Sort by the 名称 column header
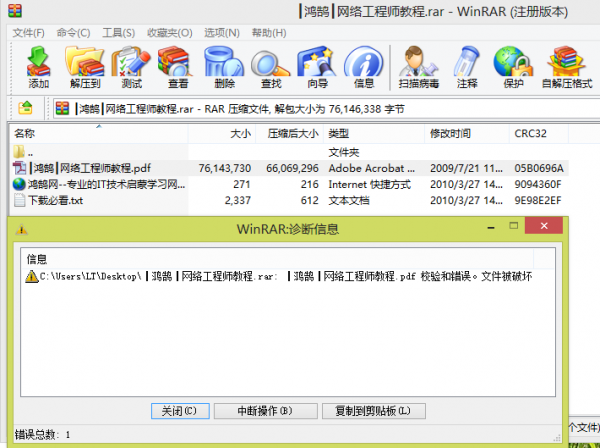The width and height of the screenshot is (600, 448). point(99,134)
